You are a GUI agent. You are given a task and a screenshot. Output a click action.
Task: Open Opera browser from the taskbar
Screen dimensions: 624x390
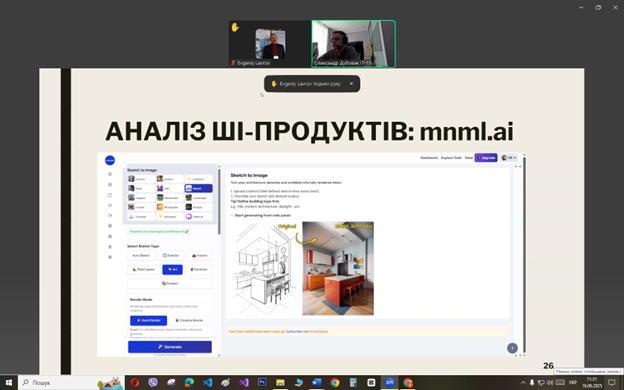click(x=135, y=382)
